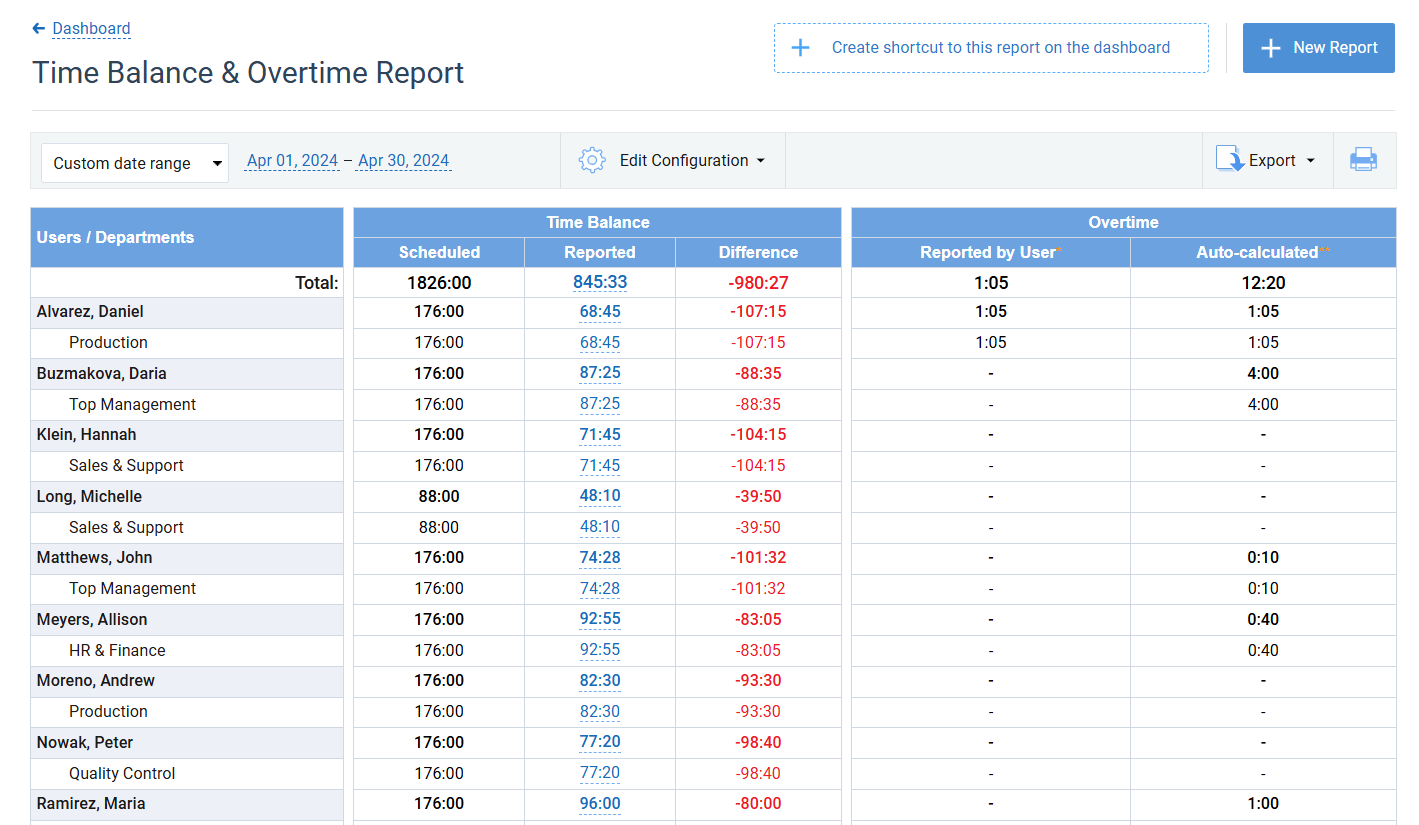Select the Nowak, Peter user row
The width and height of the screenshot is (1419, 825).
click(x=187, y=743)
